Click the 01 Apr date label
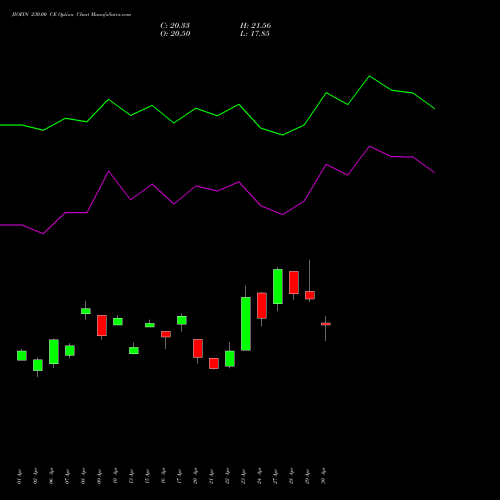The height and width of the screenshot is (500, 500). click(19, 476)
